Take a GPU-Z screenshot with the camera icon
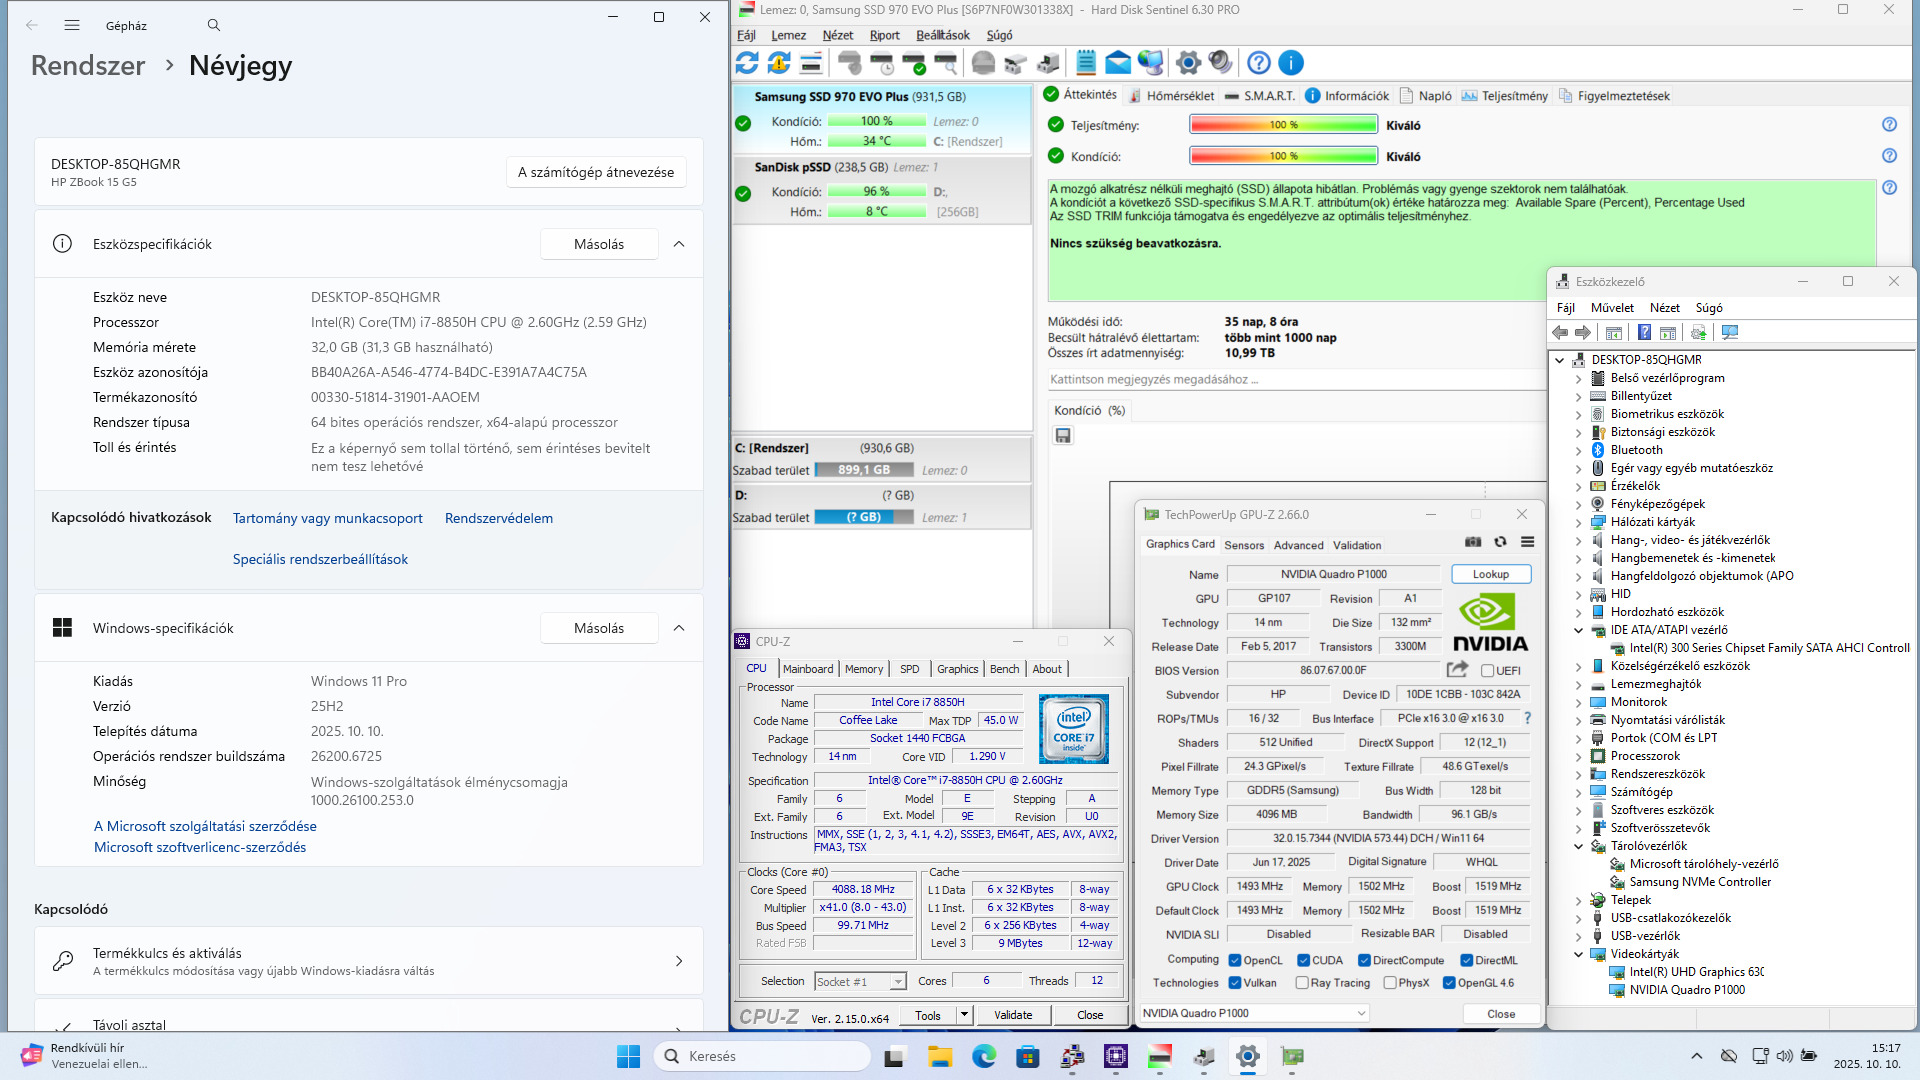This screenshot has width=1920, height=1080. pos(1473,542)
